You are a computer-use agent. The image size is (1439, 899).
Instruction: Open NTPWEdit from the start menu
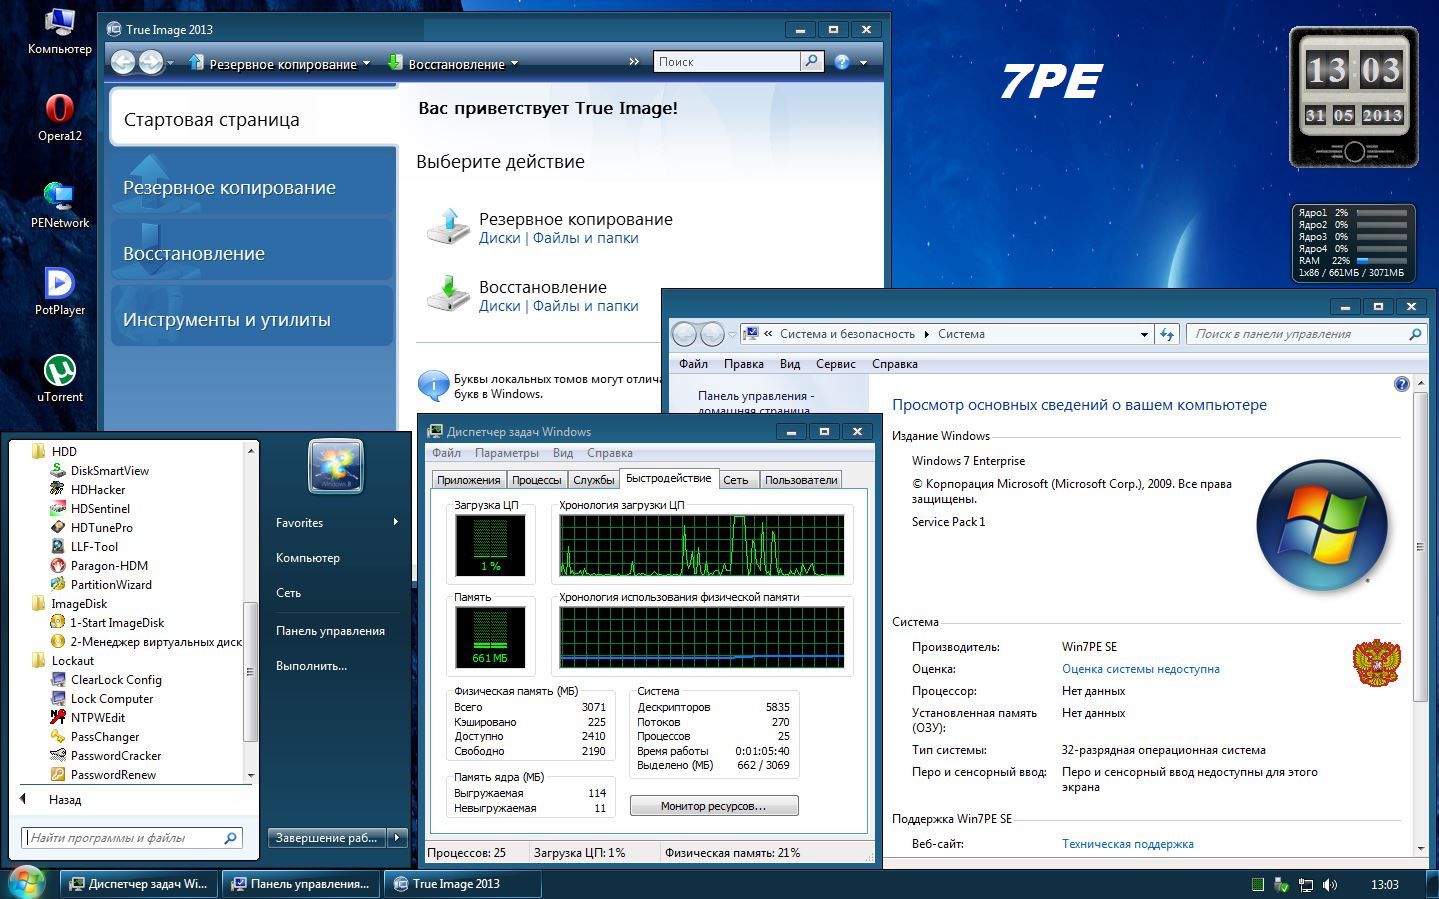click(x=98, y=717)
